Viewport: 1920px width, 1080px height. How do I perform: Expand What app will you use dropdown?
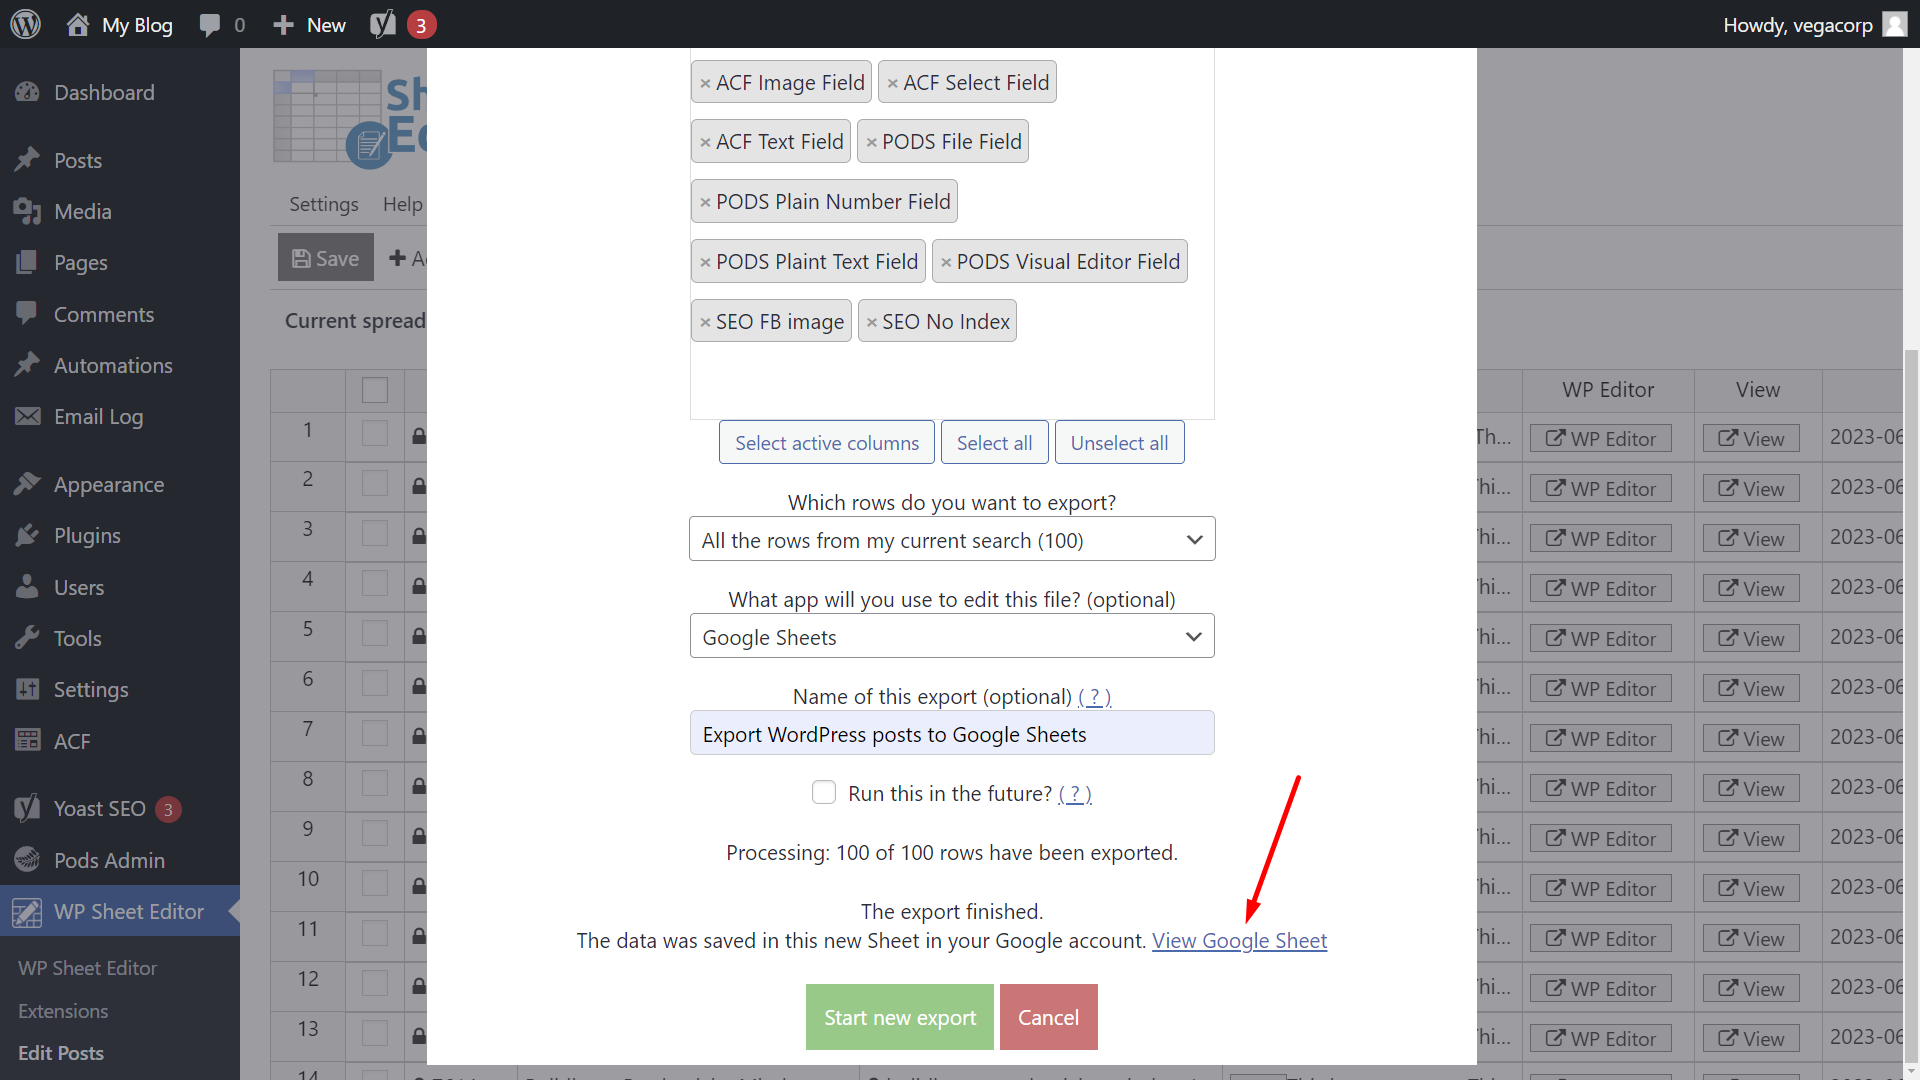[x=1193, y=637]
